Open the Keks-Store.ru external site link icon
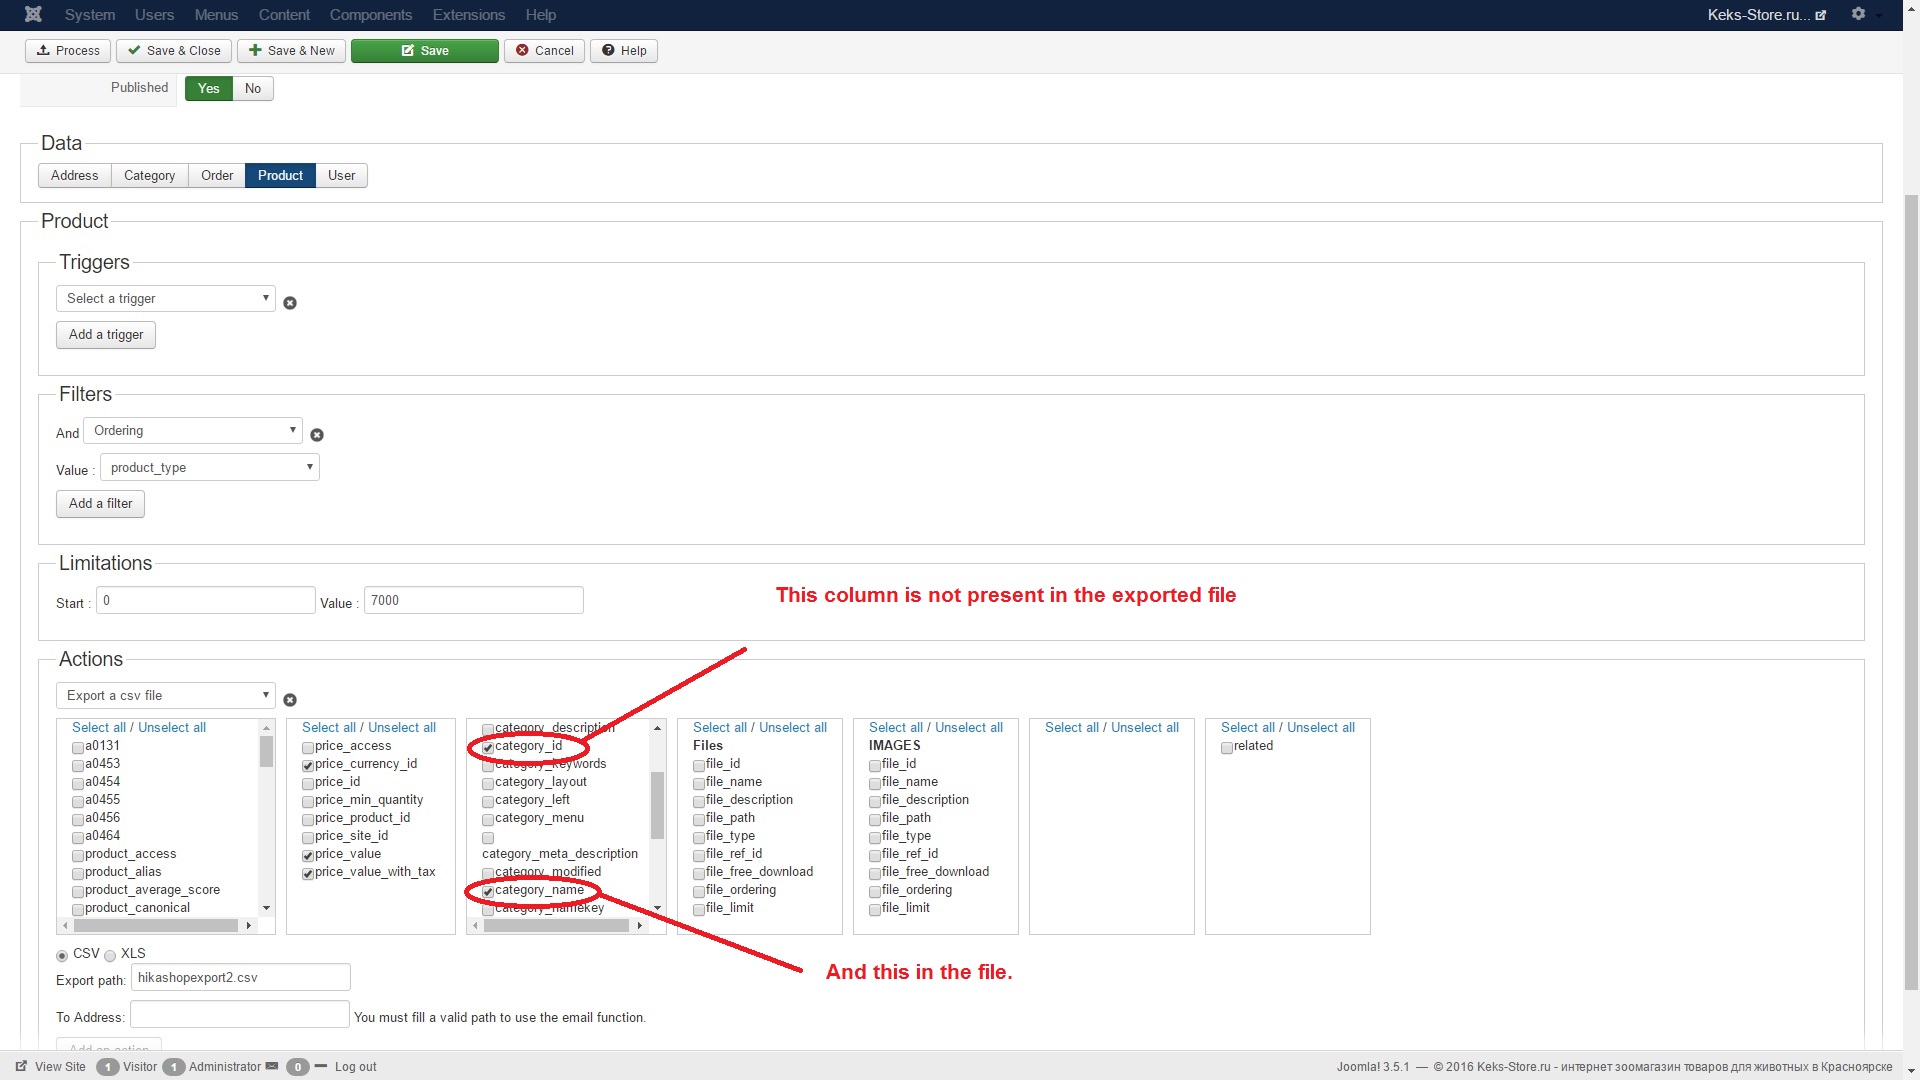 [1821, 15]
